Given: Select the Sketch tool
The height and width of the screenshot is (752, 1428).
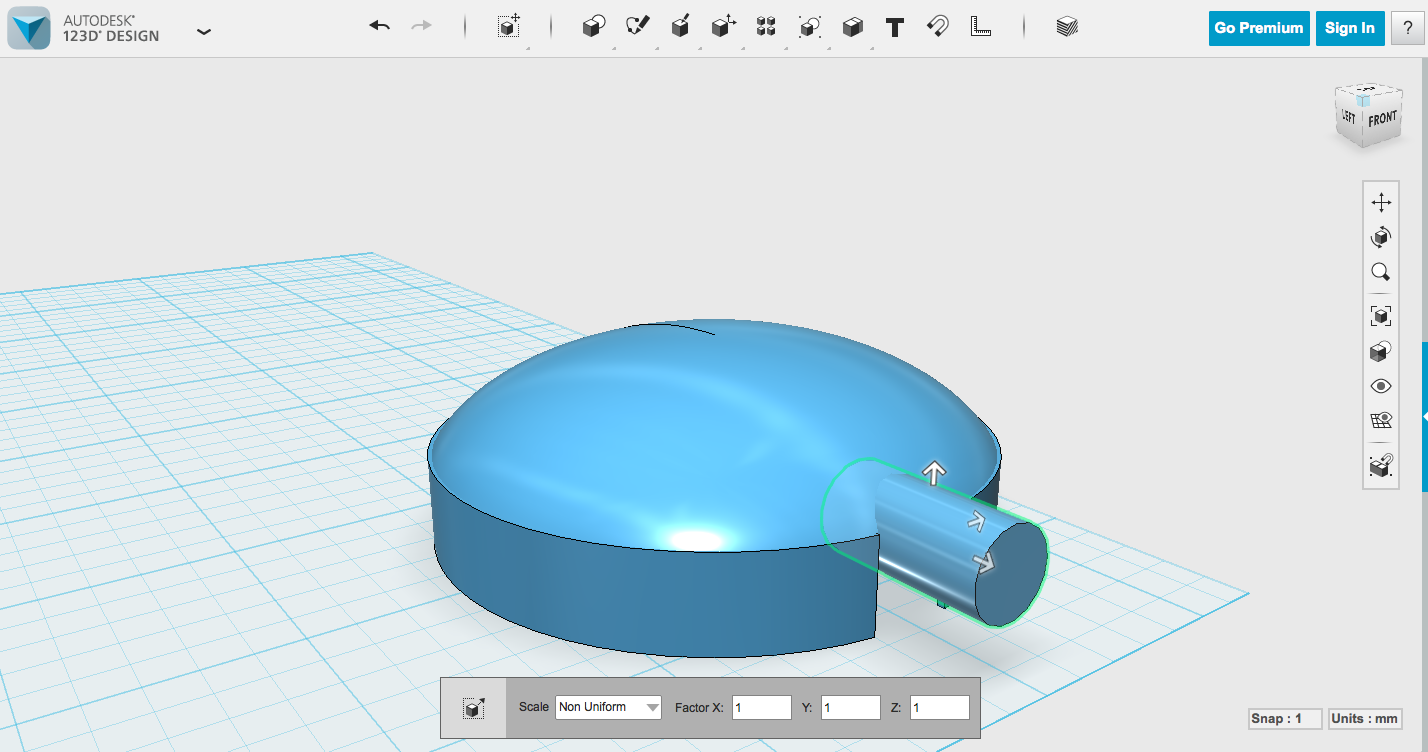Looking at the screenshot, I should [x=638, y=27].
